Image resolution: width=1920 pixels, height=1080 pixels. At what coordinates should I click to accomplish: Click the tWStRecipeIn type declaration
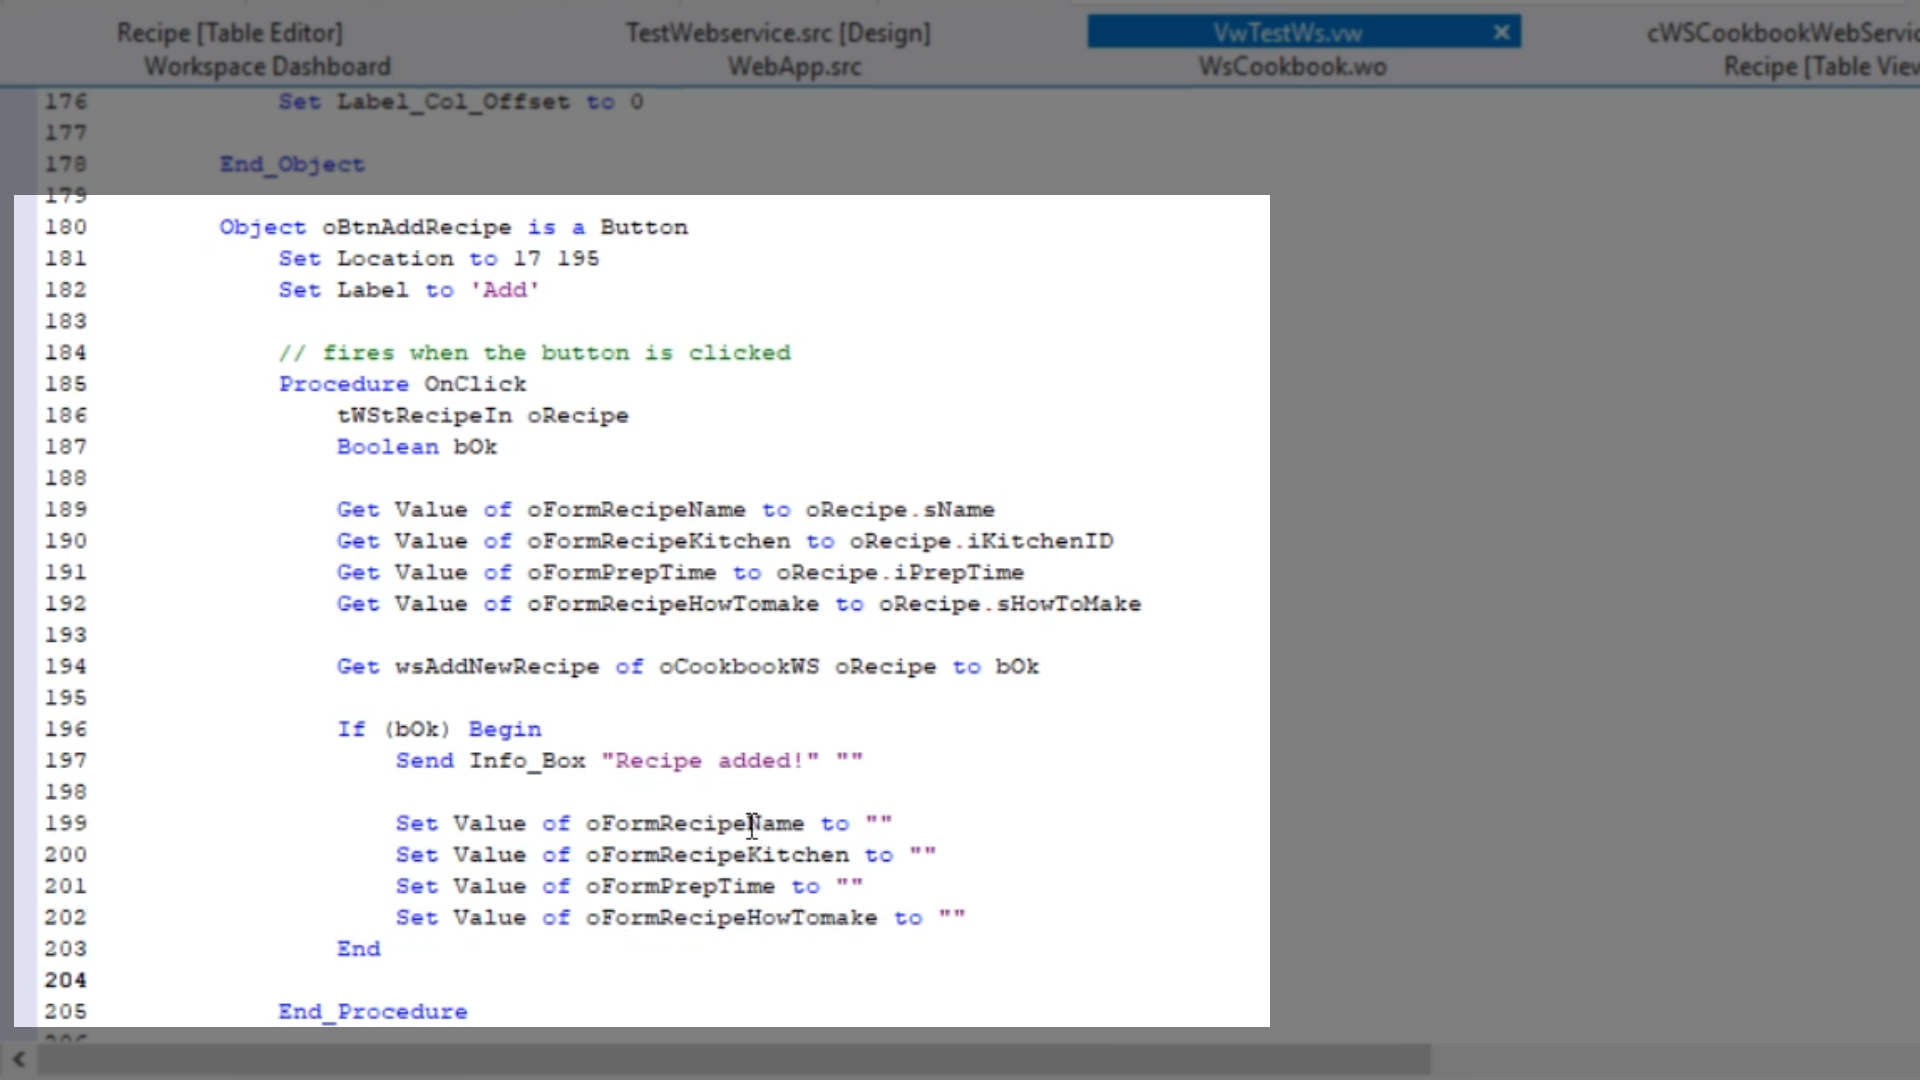[x=424, y=416]
